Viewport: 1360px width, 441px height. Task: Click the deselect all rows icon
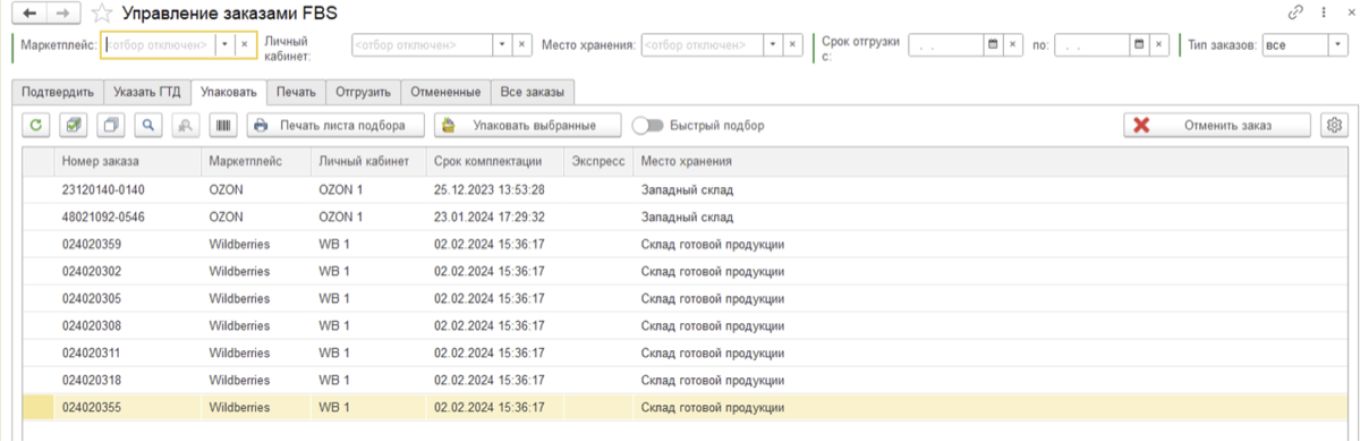coord(111,126)
